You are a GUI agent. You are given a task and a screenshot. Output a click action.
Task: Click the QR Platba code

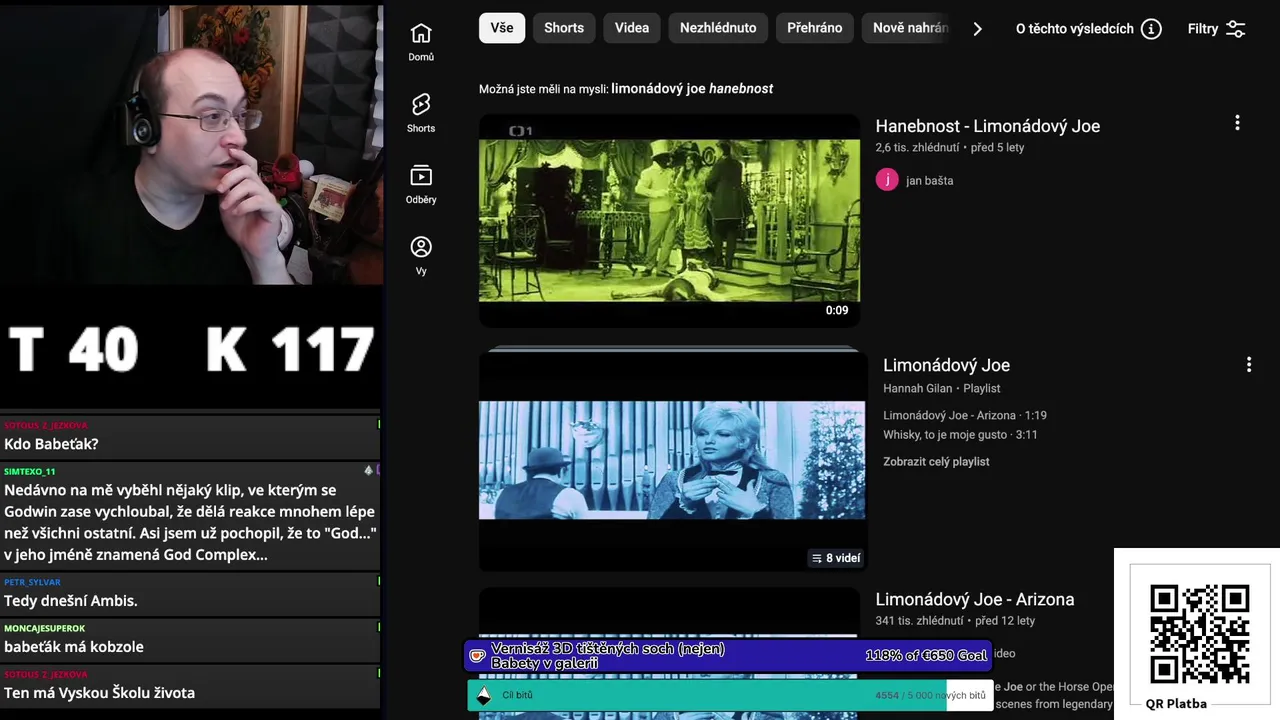point(1199,634)
